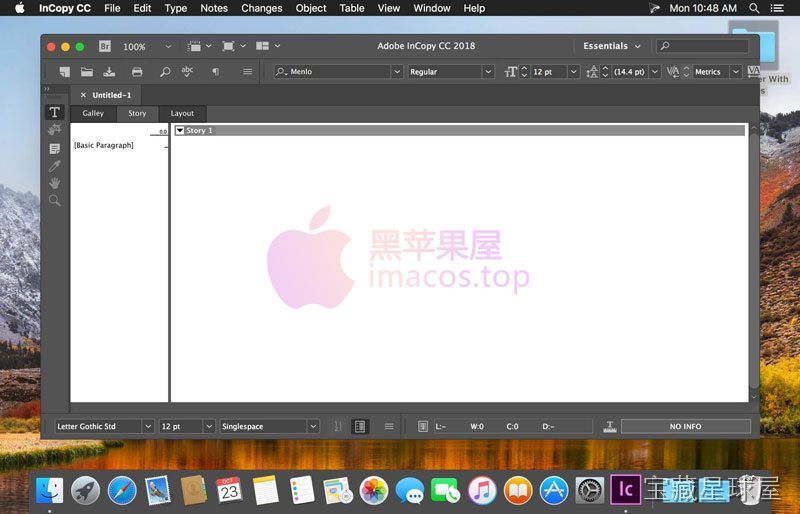Click the InCopy Ic Dock icon
Image resolution: width=800 pixels, height=514 pixels.
click(626, 489)
